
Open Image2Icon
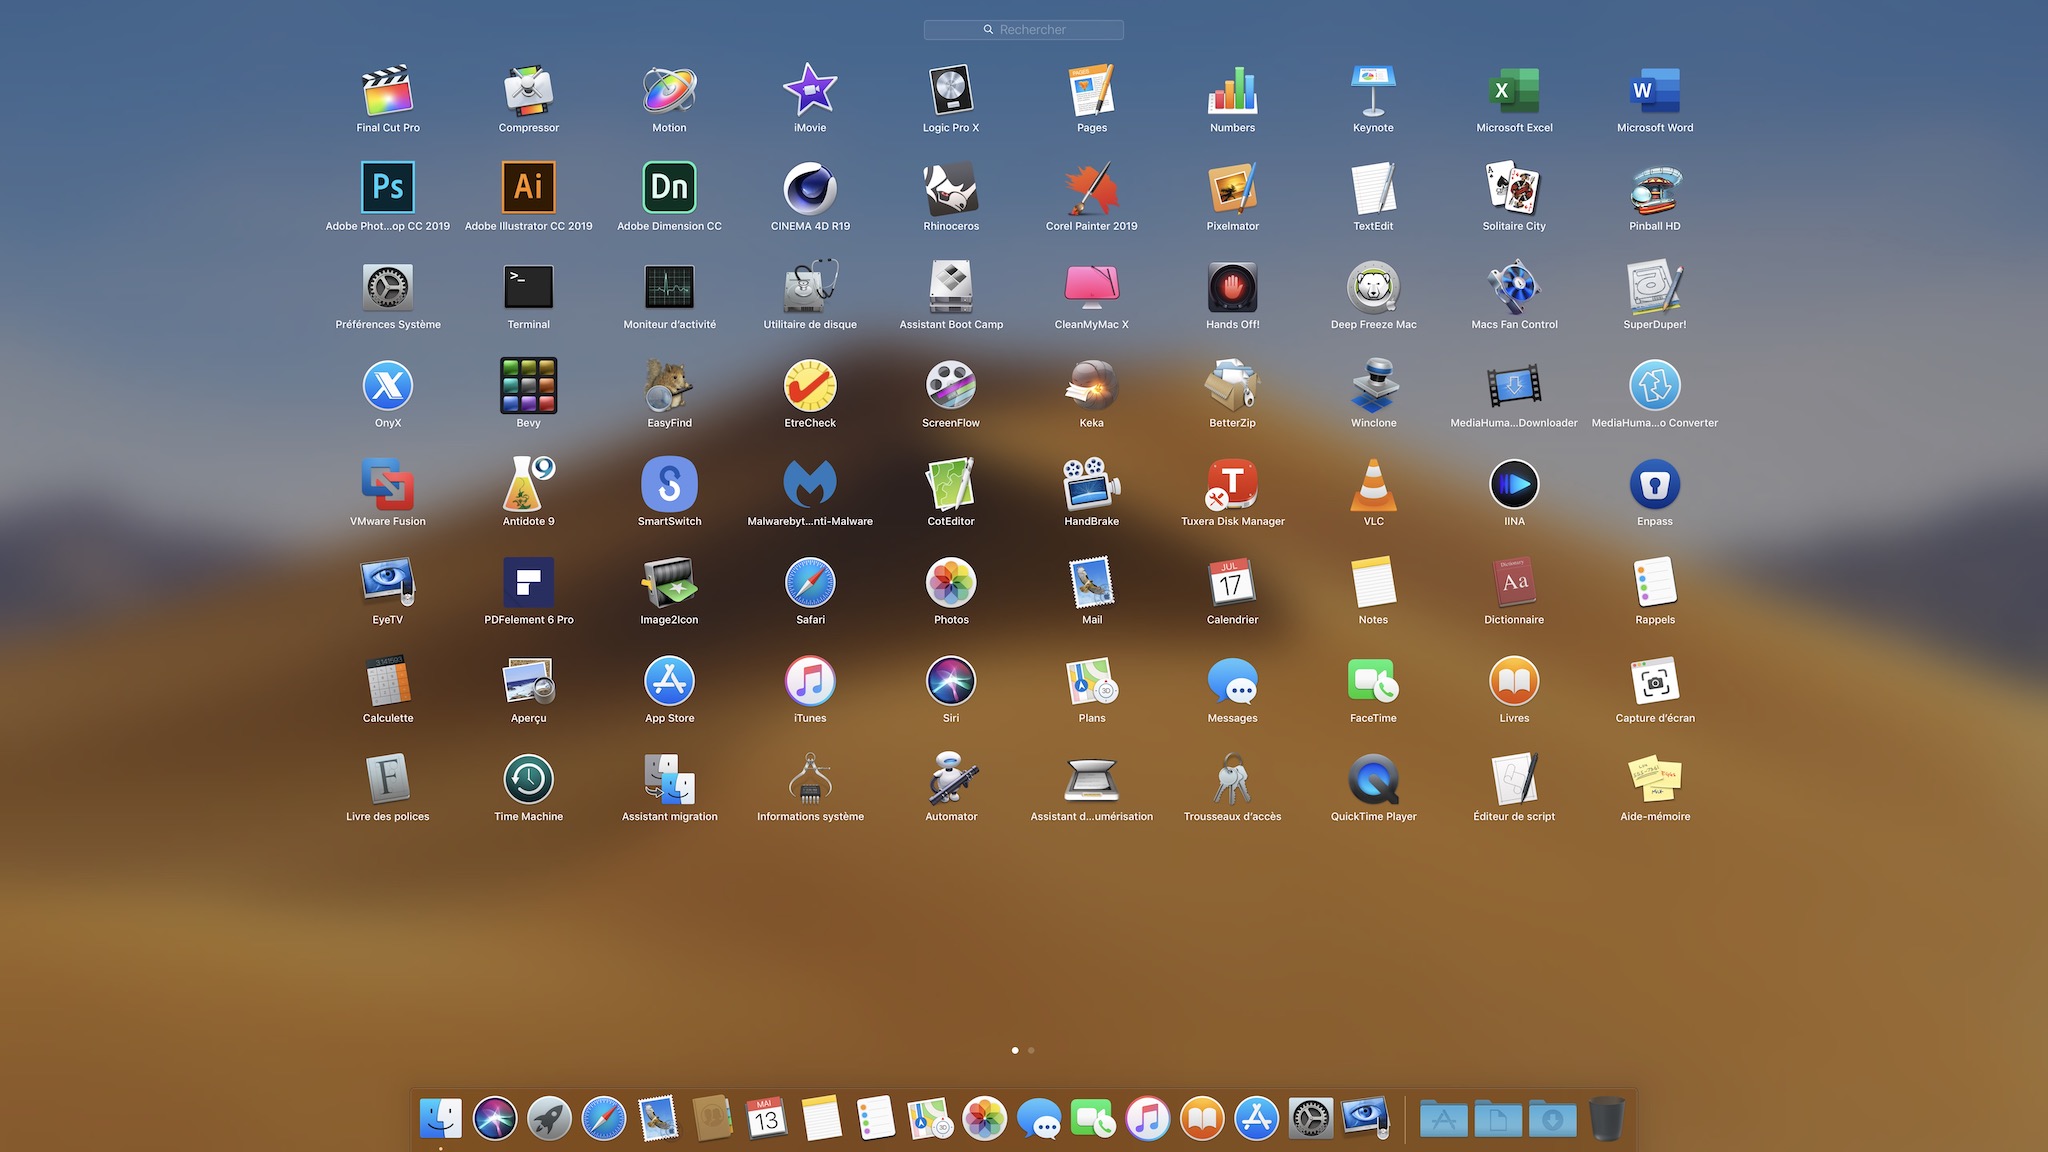point(669,582)
